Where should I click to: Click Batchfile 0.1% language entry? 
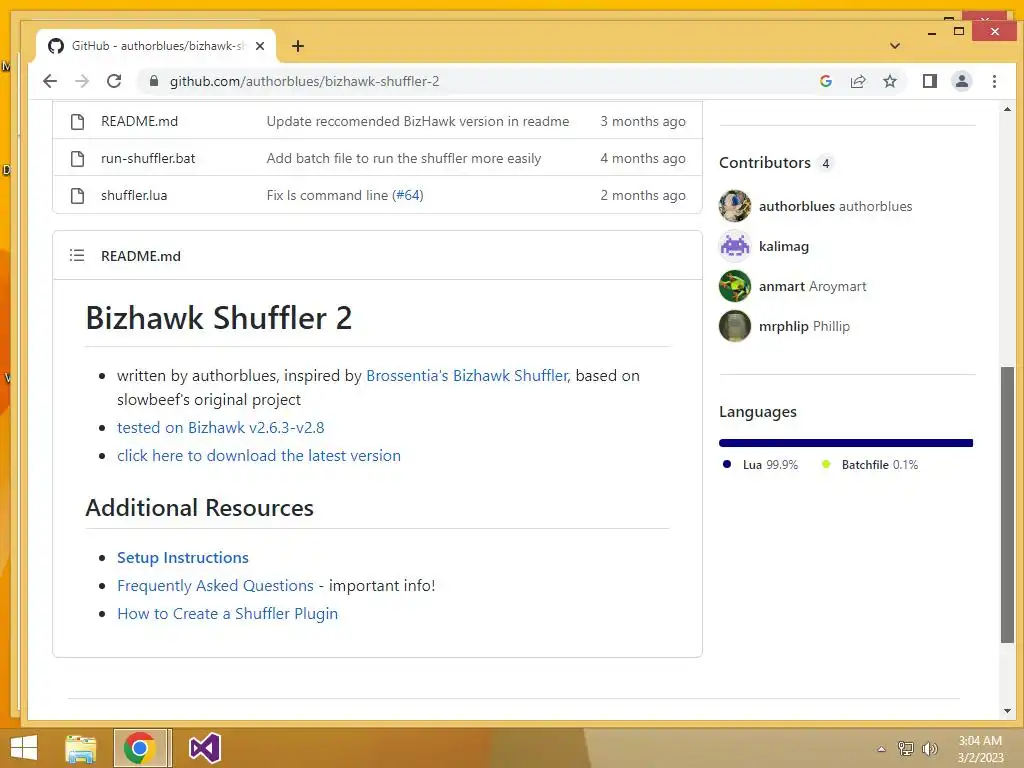click(x=870, y=465)
